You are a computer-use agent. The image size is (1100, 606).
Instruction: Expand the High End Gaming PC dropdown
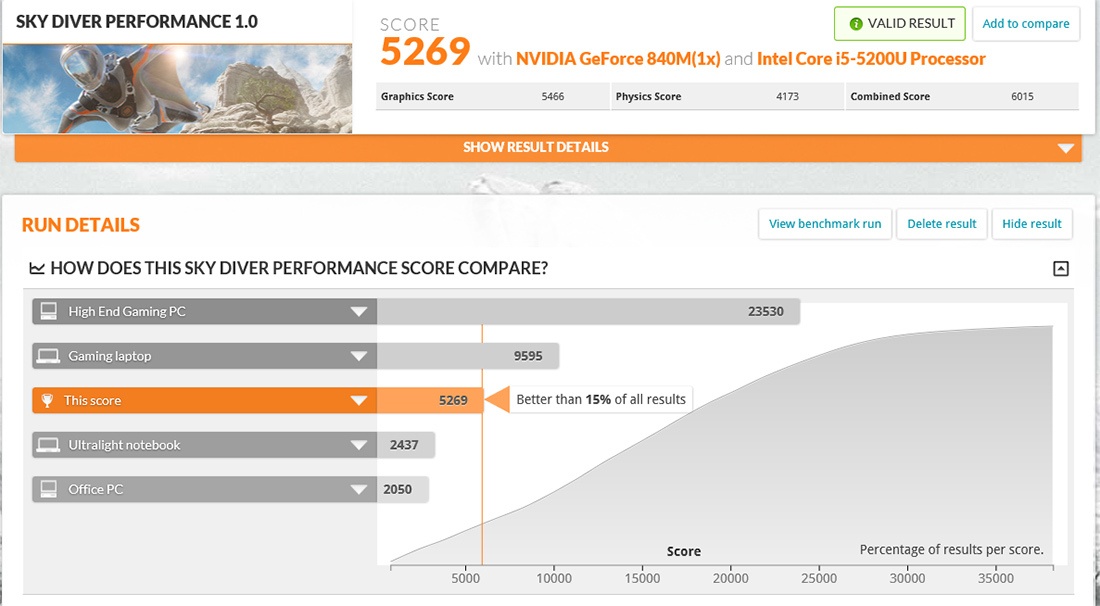click(x=358, y=311)
